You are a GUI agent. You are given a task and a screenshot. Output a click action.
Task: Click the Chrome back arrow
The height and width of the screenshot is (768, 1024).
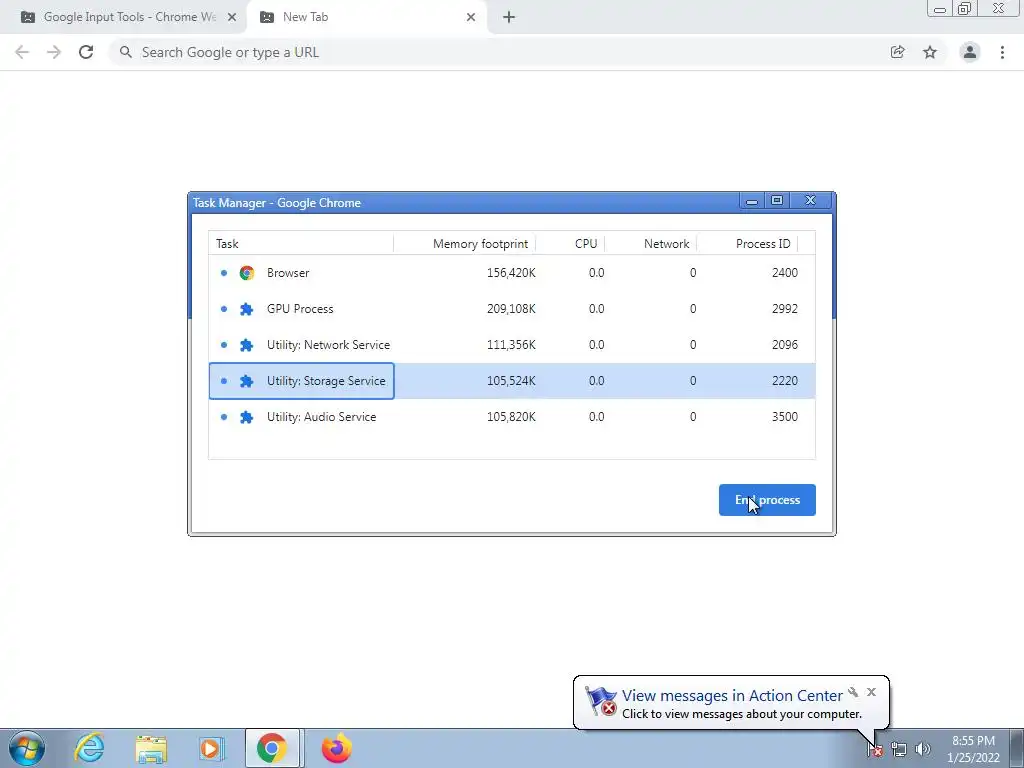tap(22, 52)
